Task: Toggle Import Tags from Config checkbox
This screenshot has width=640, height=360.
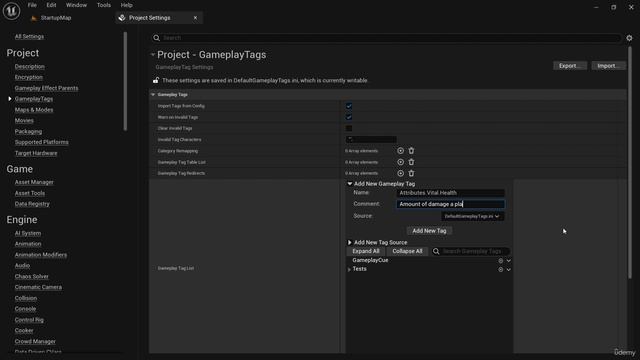Action: pyautogui.click(x=349, y=106)
